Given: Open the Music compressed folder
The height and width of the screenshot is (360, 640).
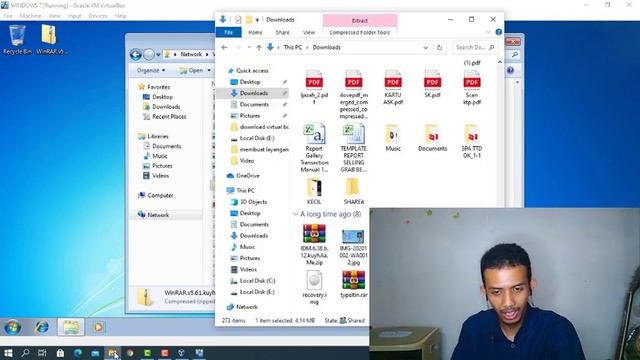Looking at the screenshot, I should click(393, 138).
